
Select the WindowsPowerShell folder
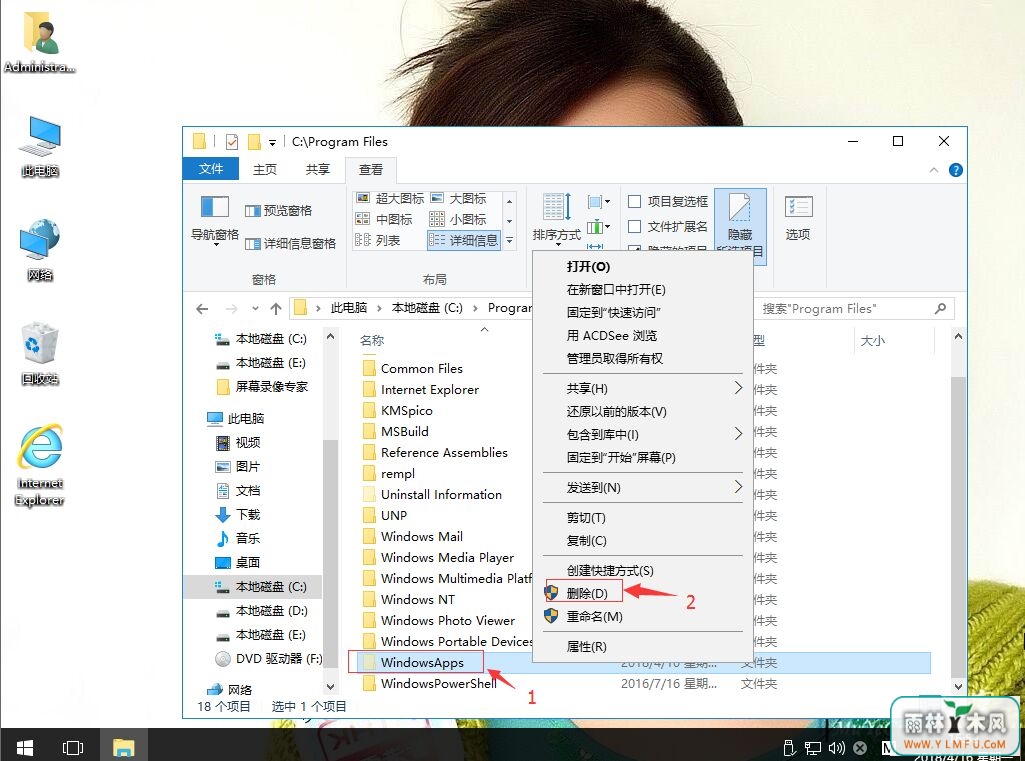pos(430,683)
